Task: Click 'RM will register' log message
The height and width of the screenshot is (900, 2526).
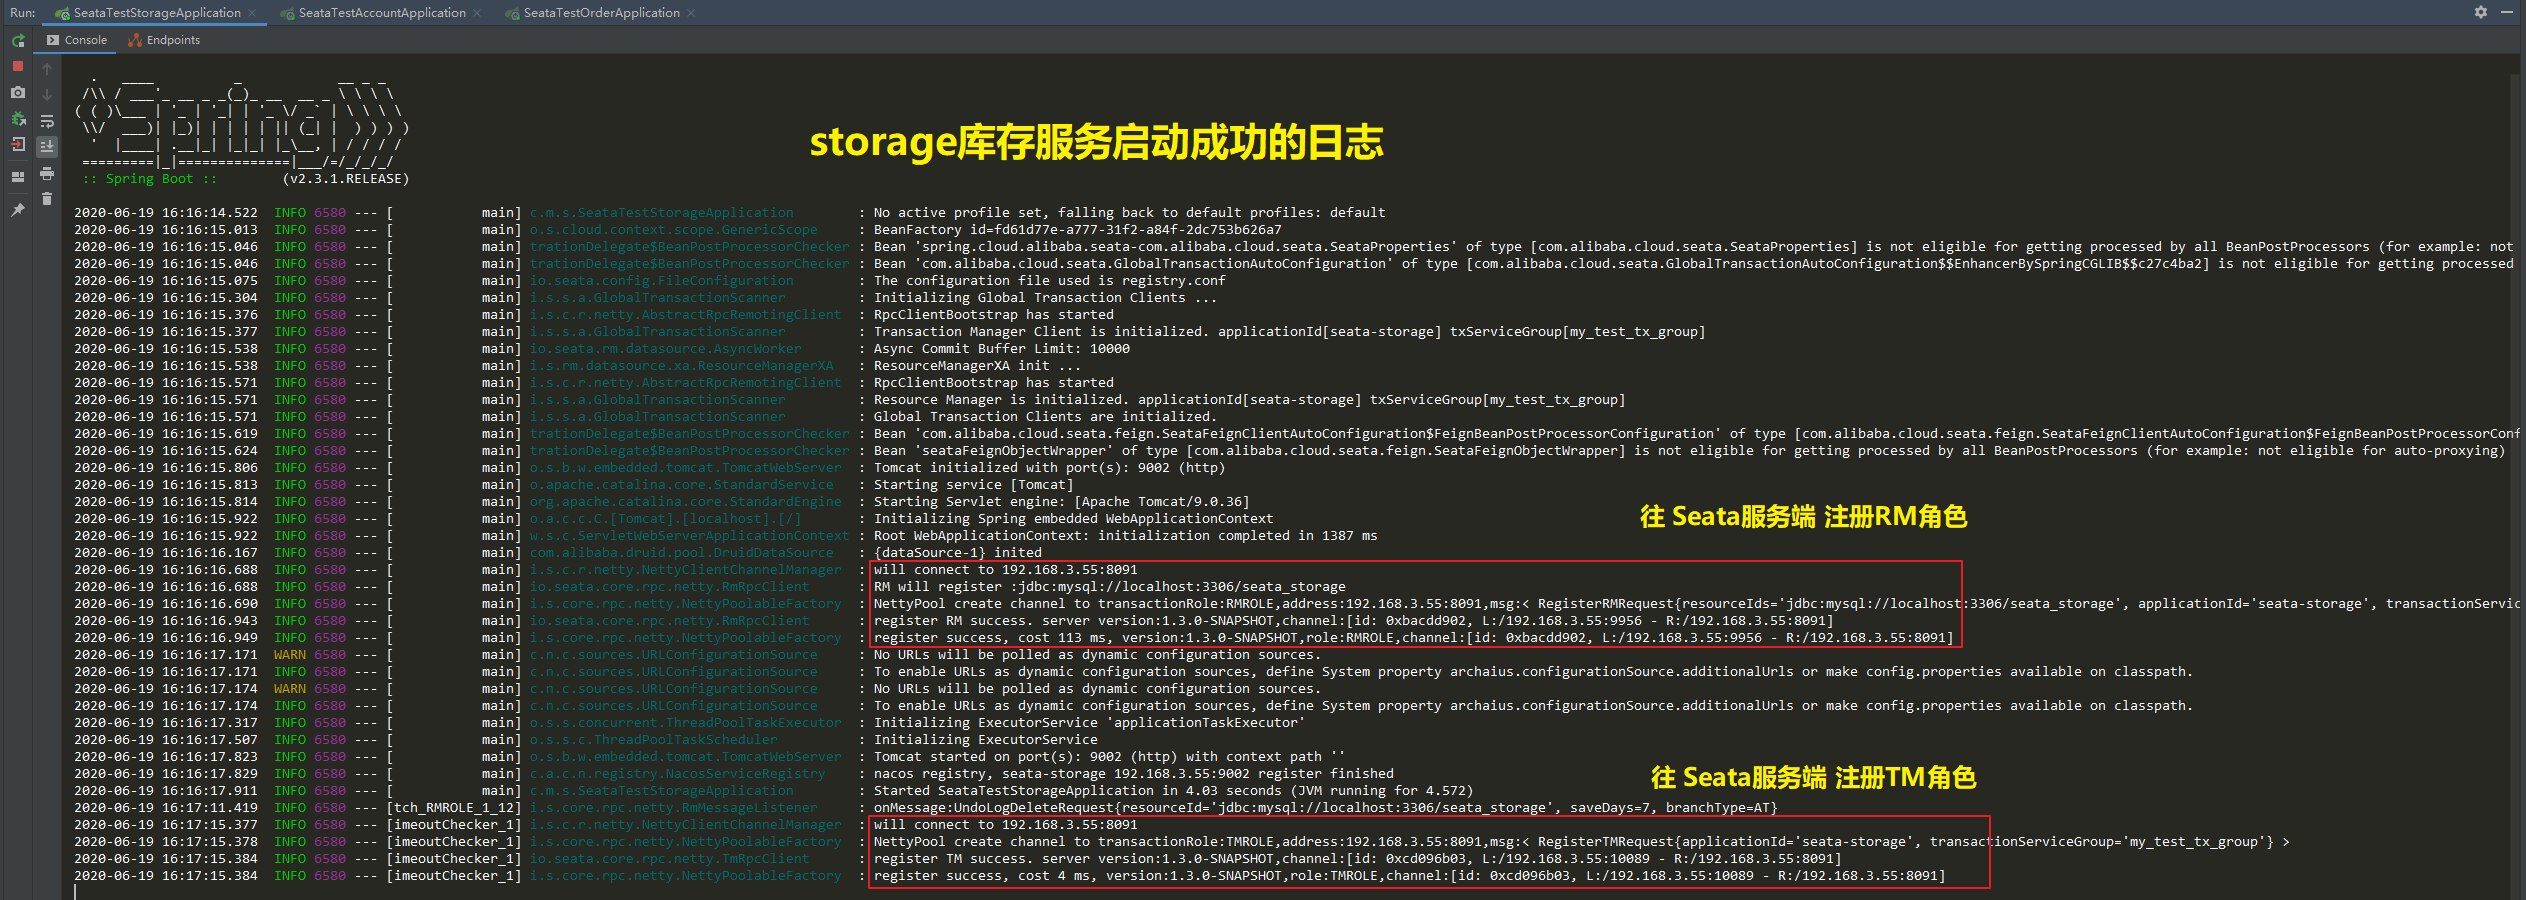Action: 1110,587
